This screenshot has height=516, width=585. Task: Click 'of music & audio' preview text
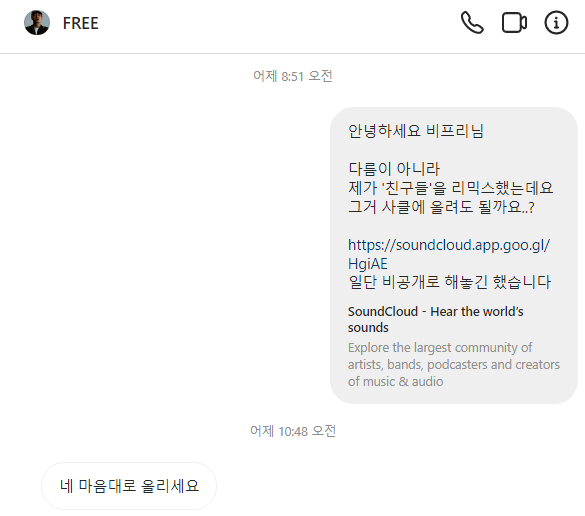tap(395, 381)
